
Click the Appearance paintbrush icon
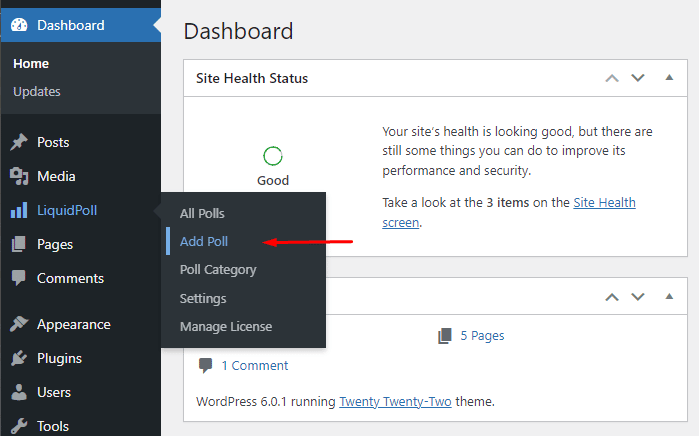coord(19,324)
